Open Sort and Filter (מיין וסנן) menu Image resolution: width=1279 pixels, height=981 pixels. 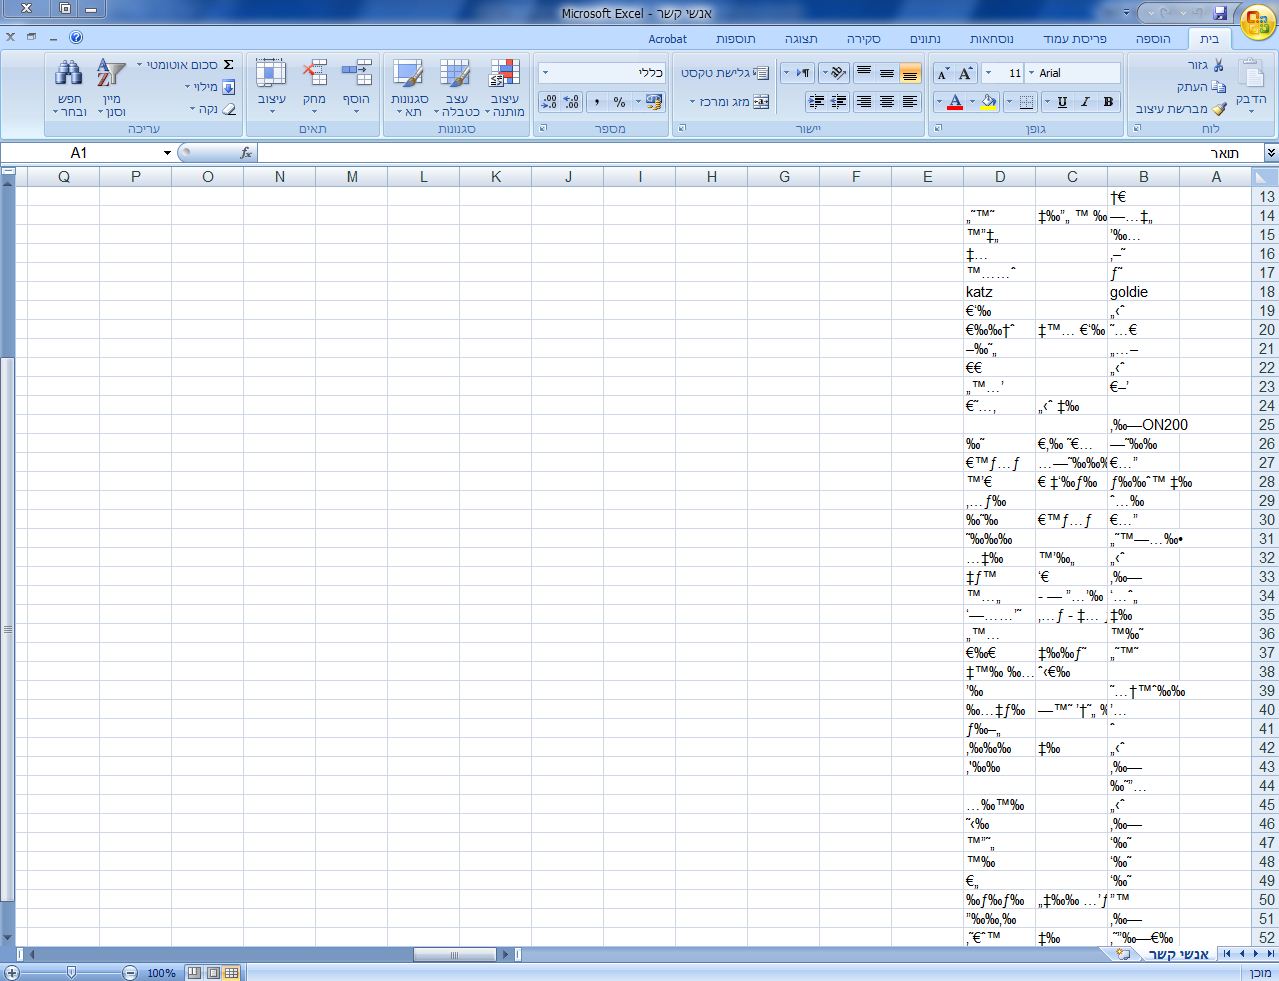[111, 88]
